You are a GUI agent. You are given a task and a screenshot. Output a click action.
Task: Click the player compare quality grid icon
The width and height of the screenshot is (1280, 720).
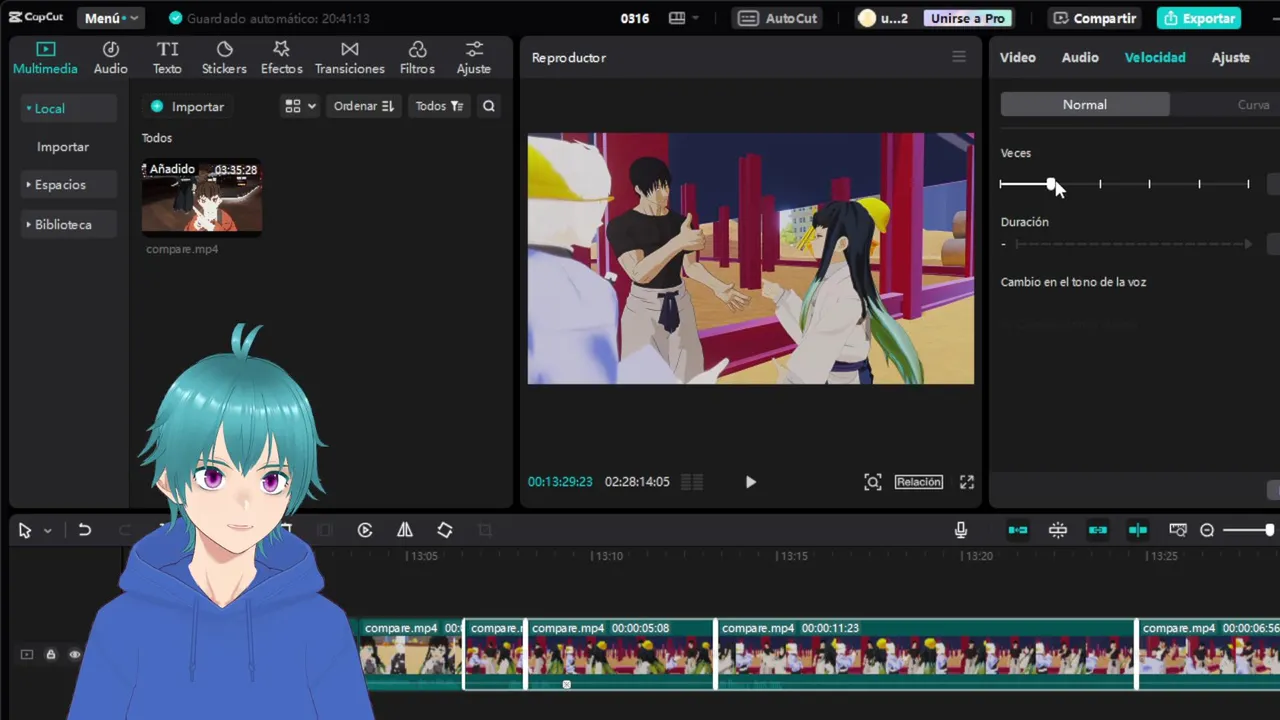tap(692, 482)
